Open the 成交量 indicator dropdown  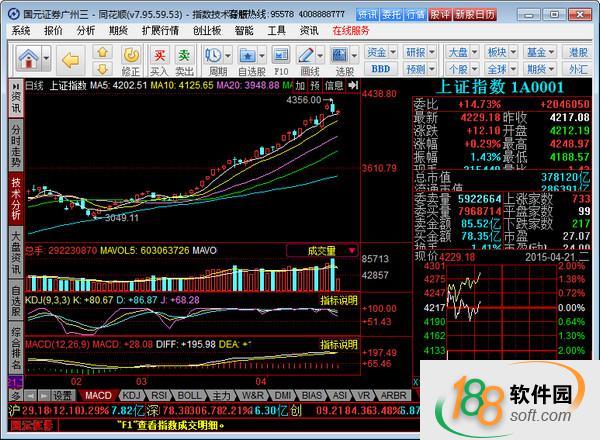322,251
